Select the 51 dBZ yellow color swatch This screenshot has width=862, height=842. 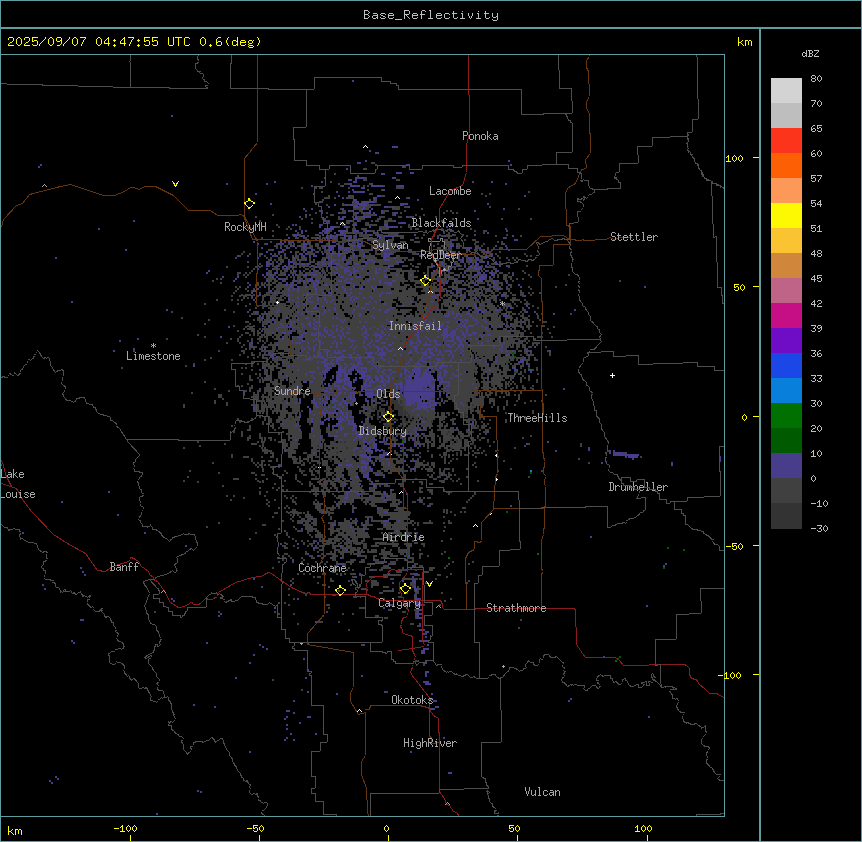pyautogui.click(x=786, y=215)
